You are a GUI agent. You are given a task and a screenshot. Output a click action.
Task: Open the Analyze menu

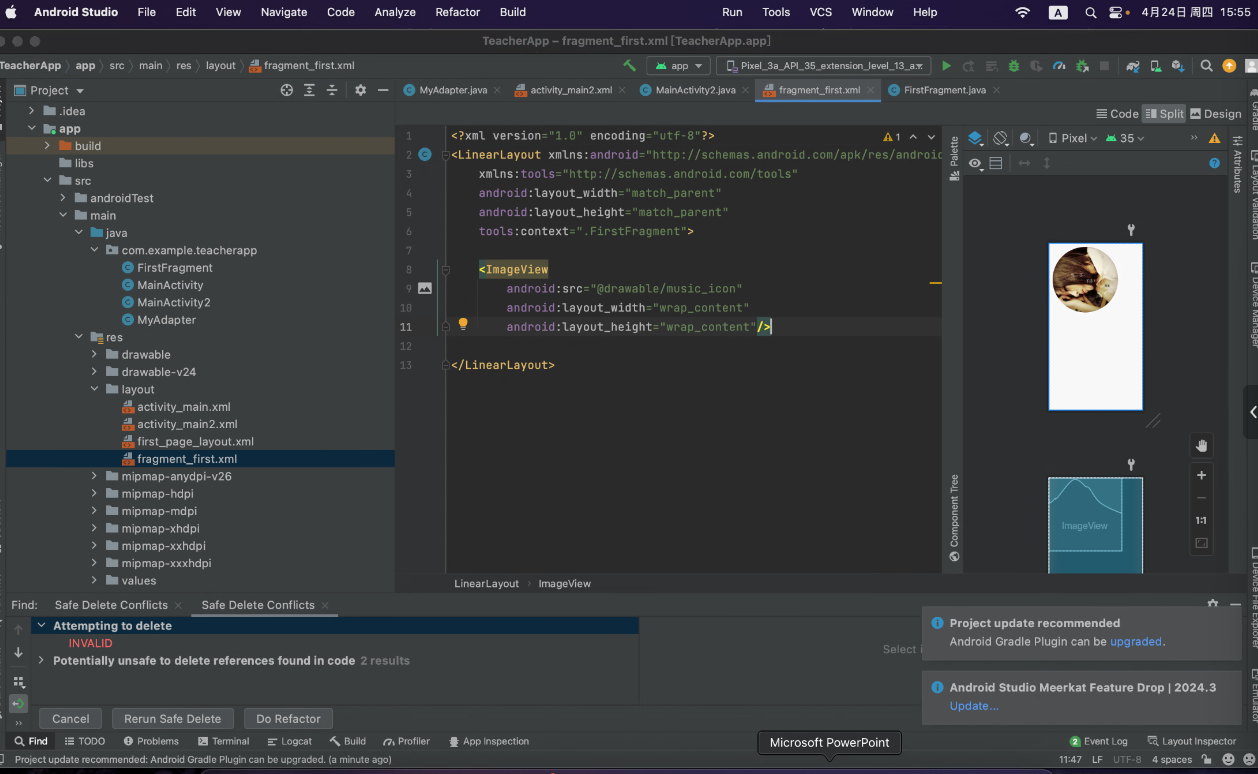point(395,12)
